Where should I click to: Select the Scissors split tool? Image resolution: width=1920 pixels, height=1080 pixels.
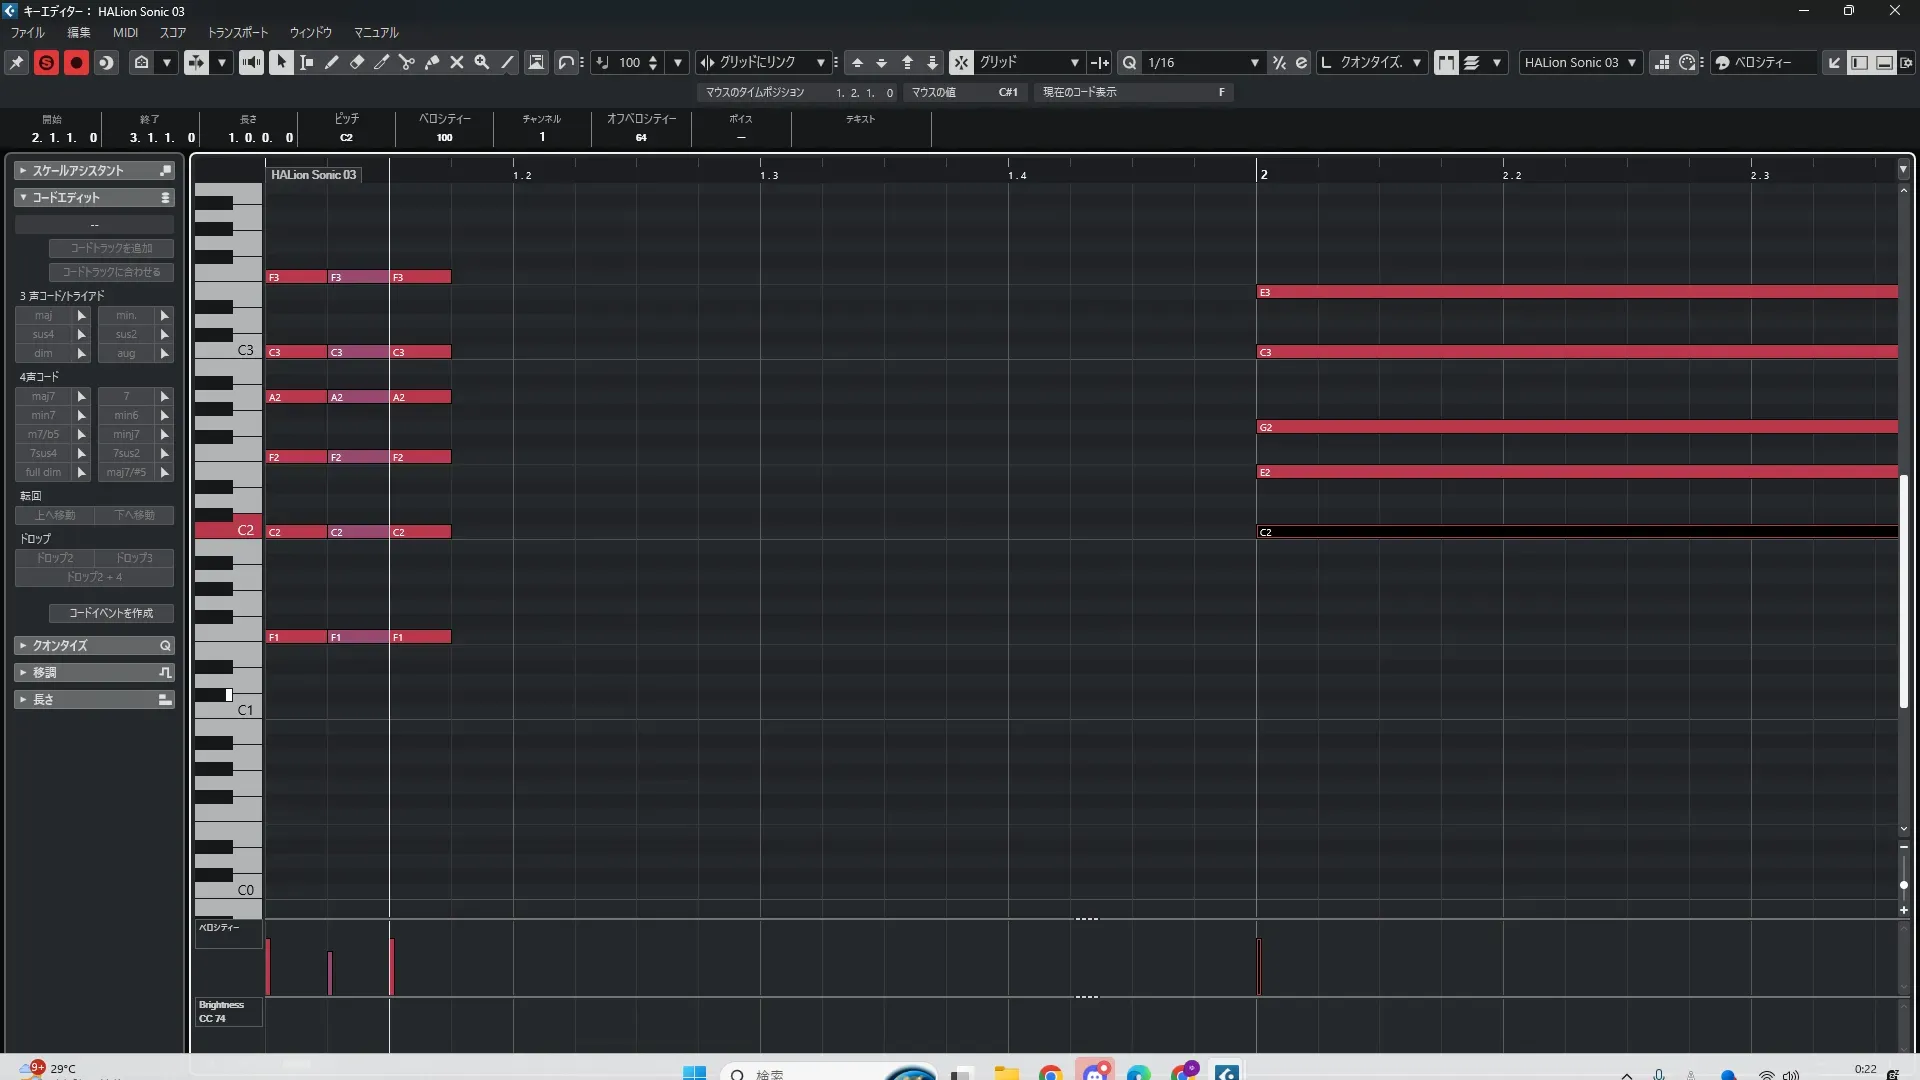pyautogui.click(x=406, y=62)
